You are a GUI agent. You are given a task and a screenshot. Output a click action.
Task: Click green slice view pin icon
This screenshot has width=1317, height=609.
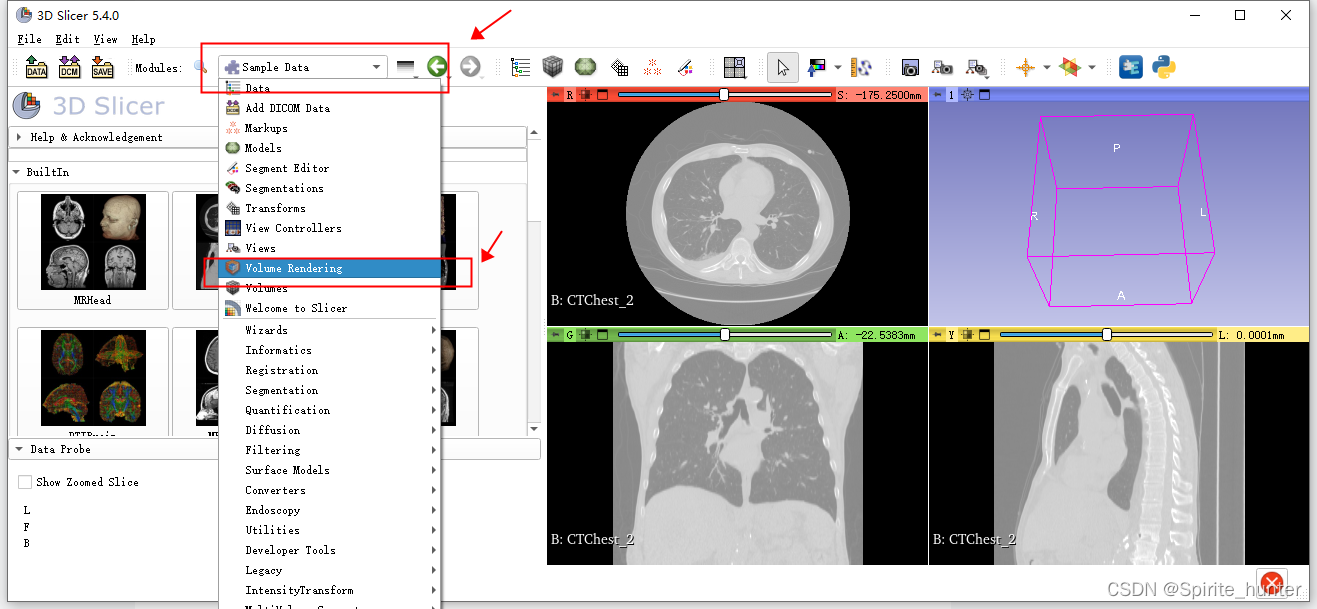coord(556,335)
